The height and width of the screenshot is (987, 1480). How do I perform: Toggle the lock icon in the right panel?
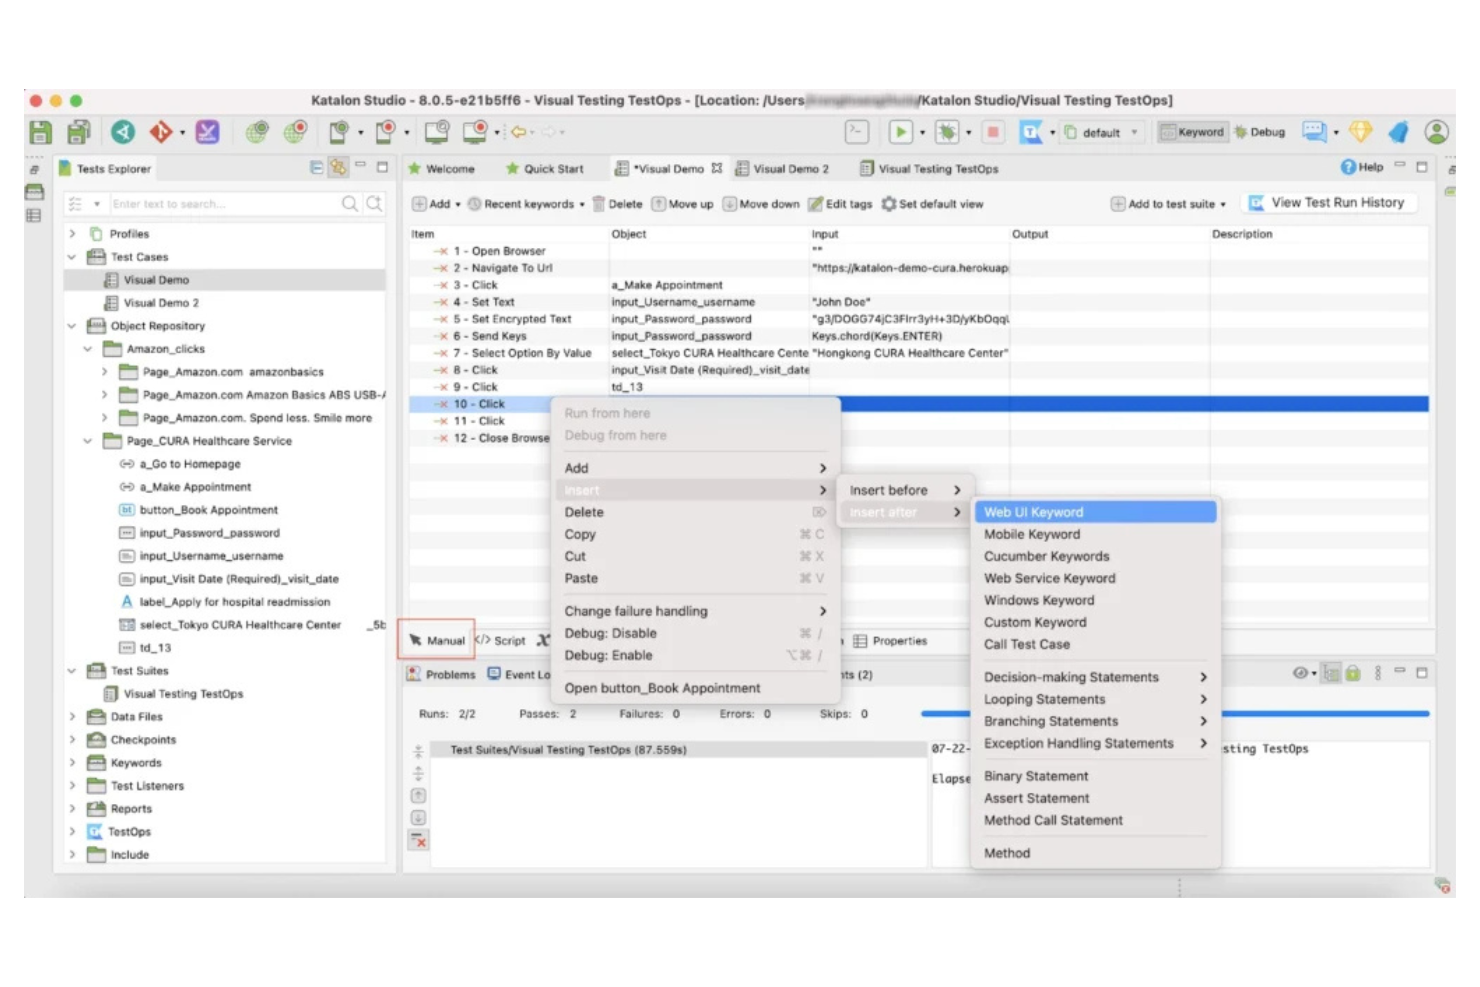pyautogui.click(x=1352, y=673)
